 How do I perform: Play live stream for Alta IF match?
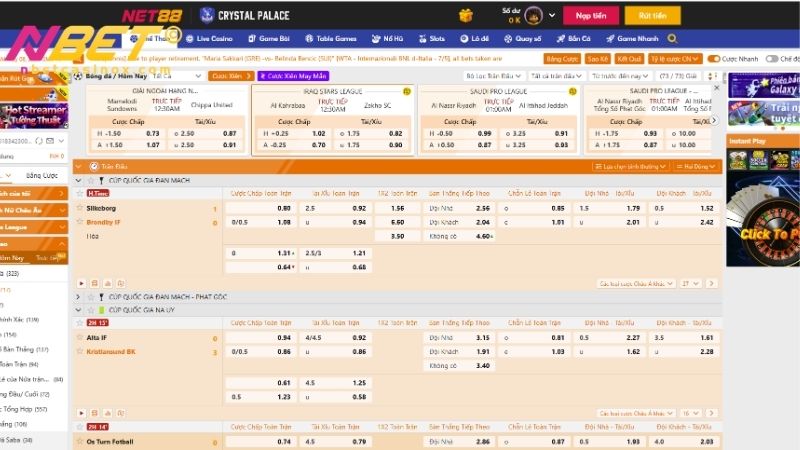[x=81, y=413]
